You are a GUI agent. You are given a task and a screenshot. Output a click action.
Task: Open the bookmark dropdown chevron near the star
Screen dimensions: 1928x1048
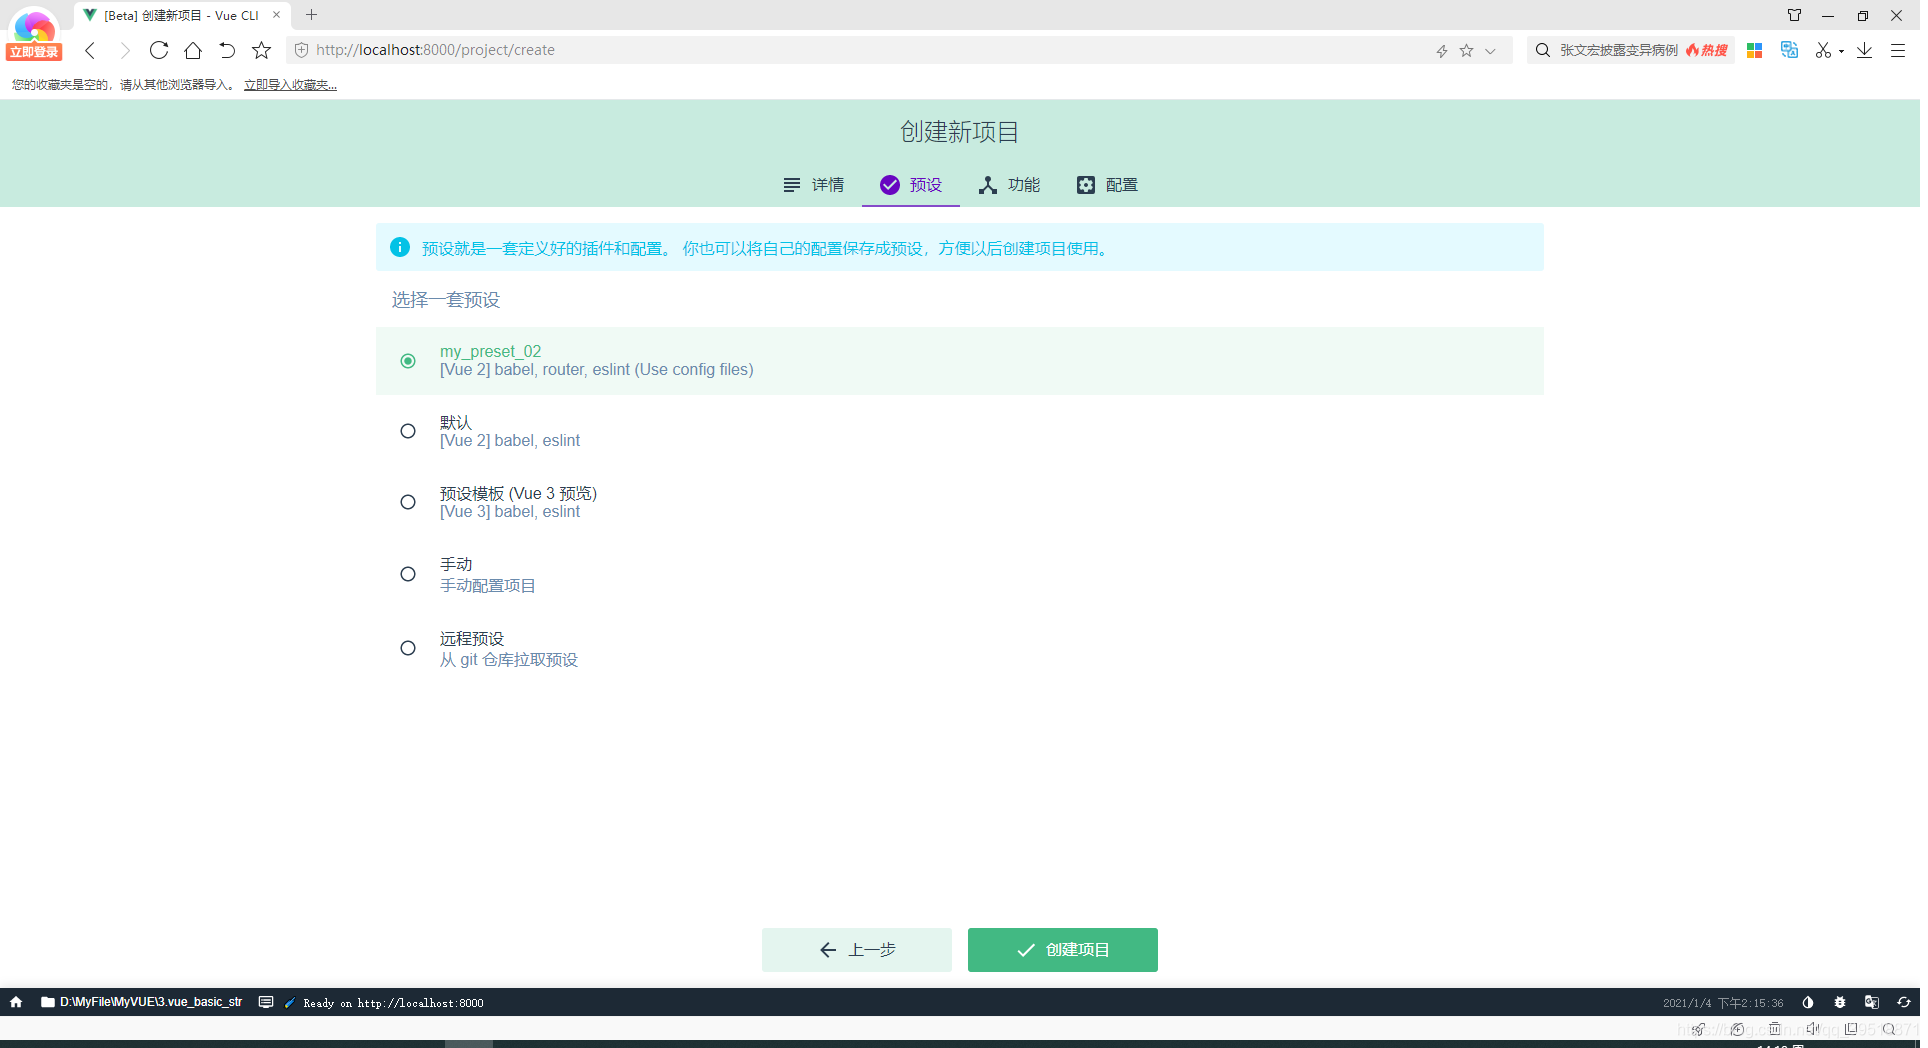pos(1490,50)
